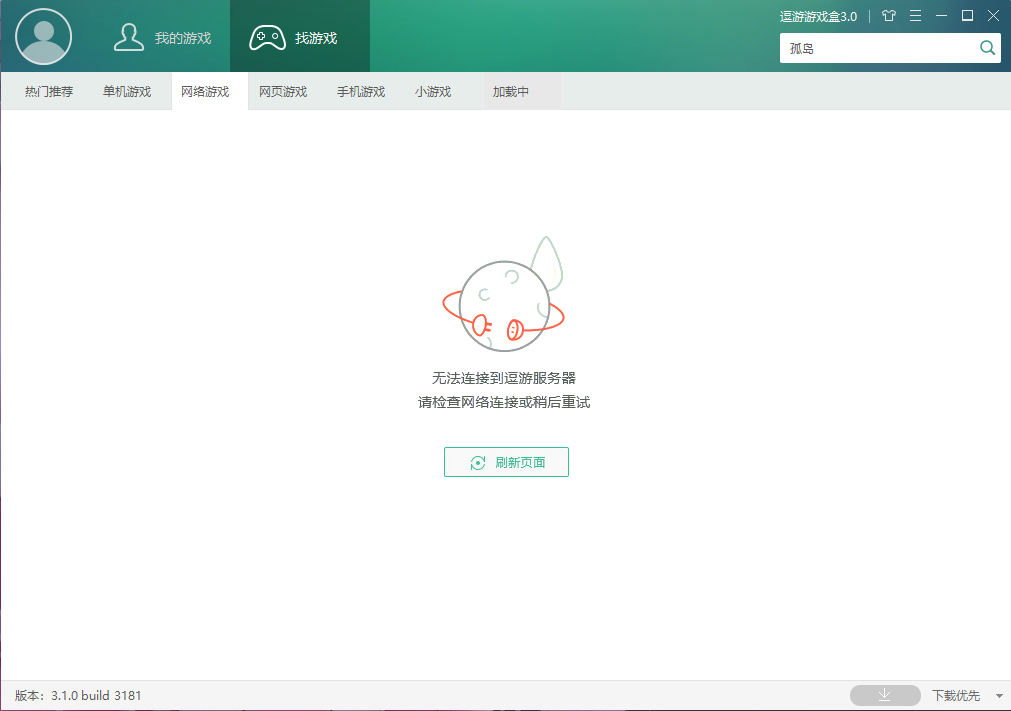Select the 手机游戏 tab
The image size is (1011, 711).
coord(361,92)
